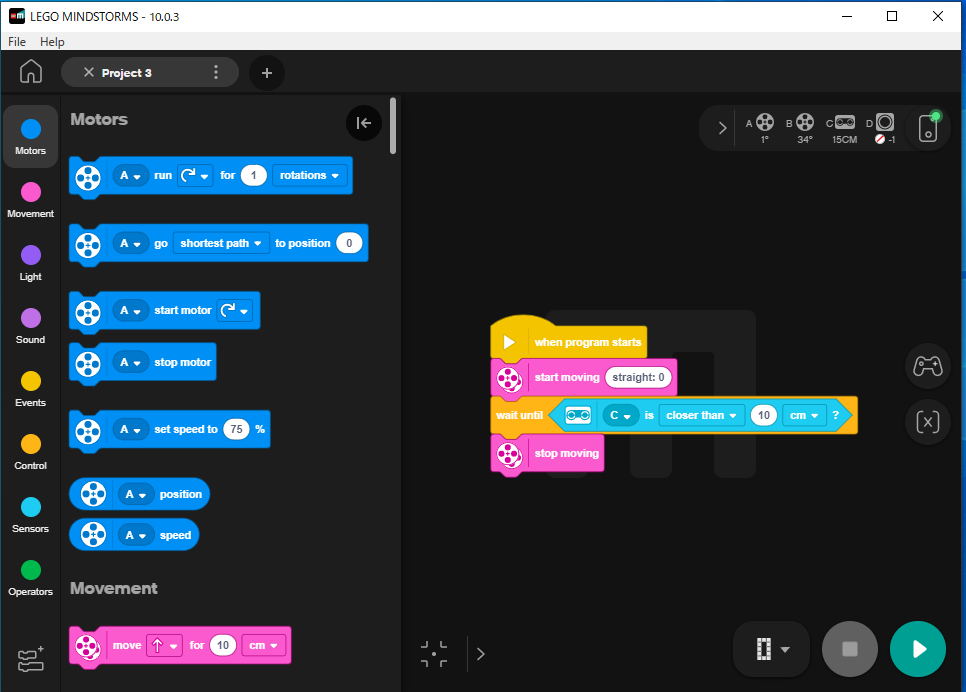
Task: Open port dropdown in start motor block
Action: 131,311
